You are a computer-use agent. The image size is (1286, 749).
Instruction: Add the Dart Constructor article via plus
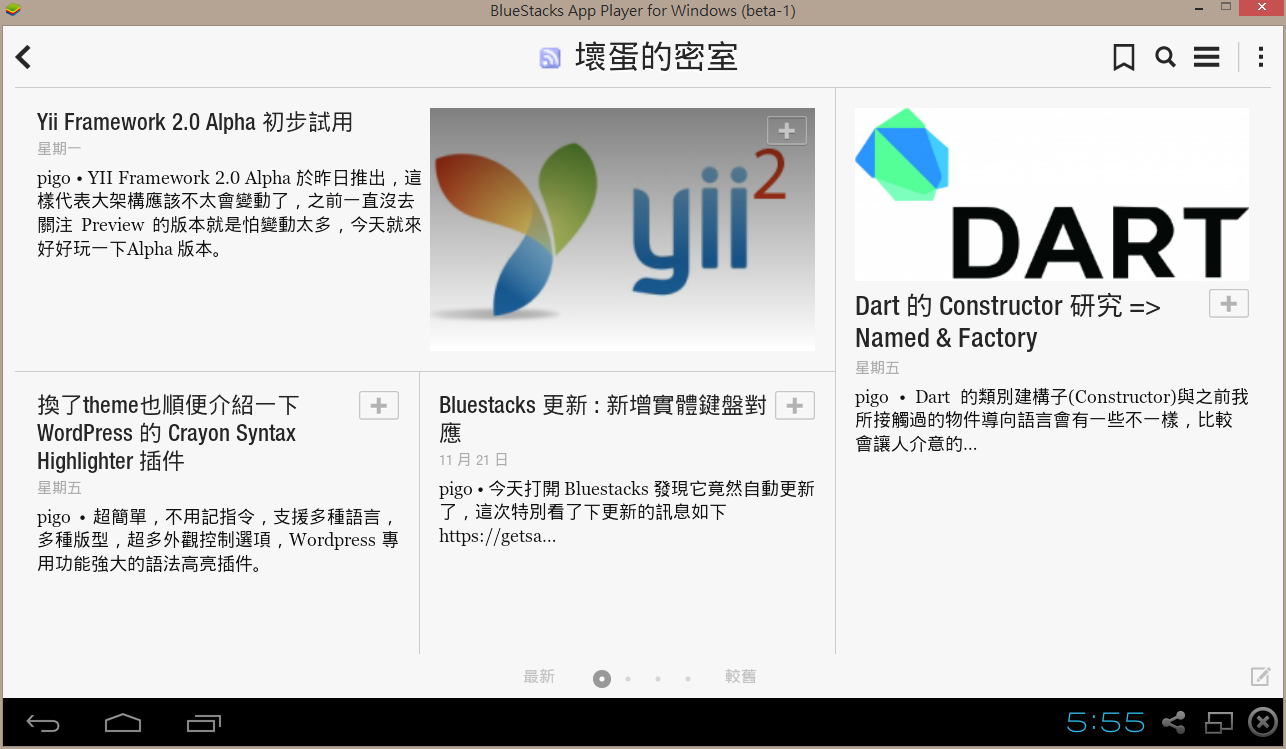click(1229, 303)
